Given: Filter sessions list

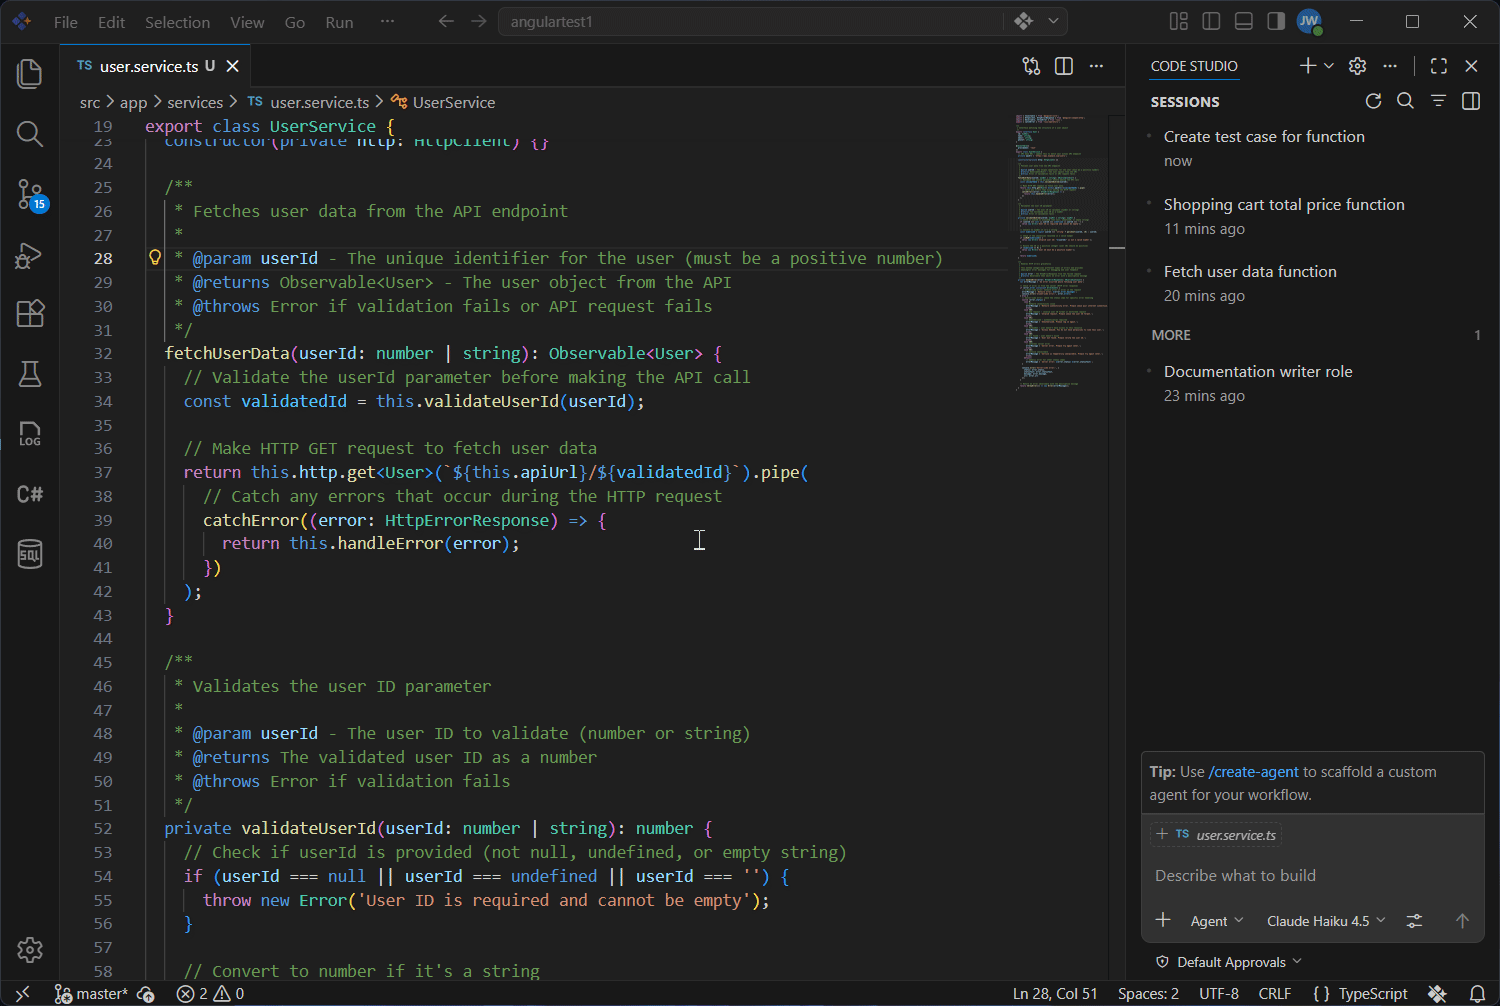Looking at the screenshot, I should [x=1439, y=101].
